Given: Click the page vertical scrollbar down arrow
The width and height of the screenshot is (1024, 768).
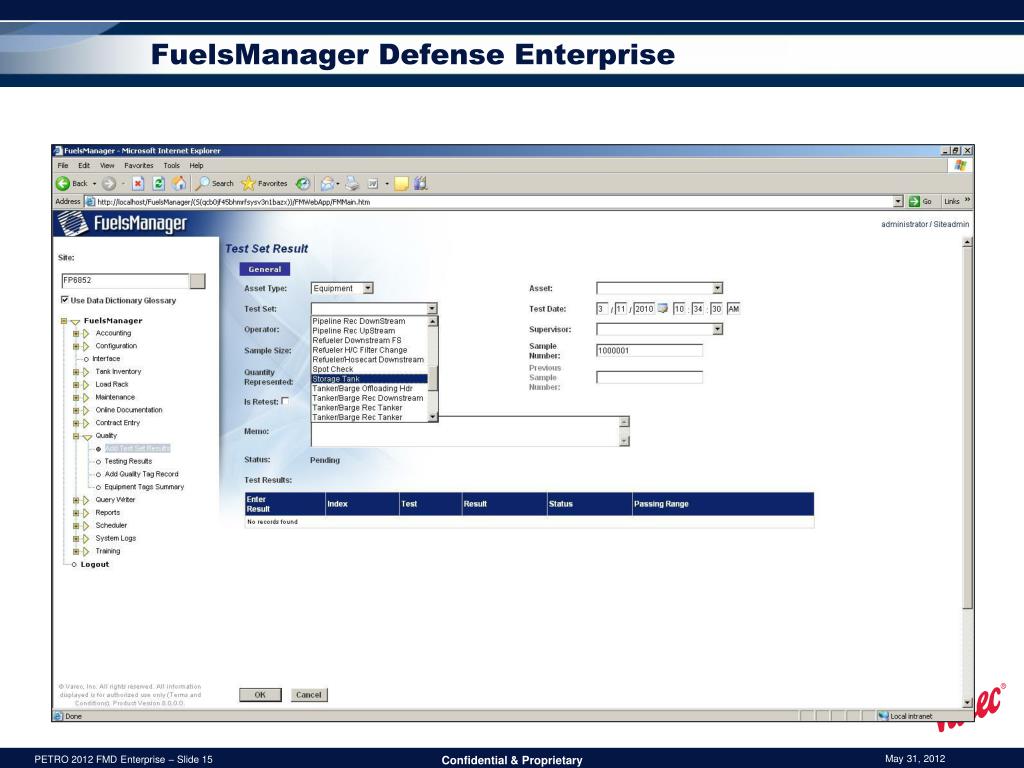Looking at the screenshot, I should coord(968,703).
